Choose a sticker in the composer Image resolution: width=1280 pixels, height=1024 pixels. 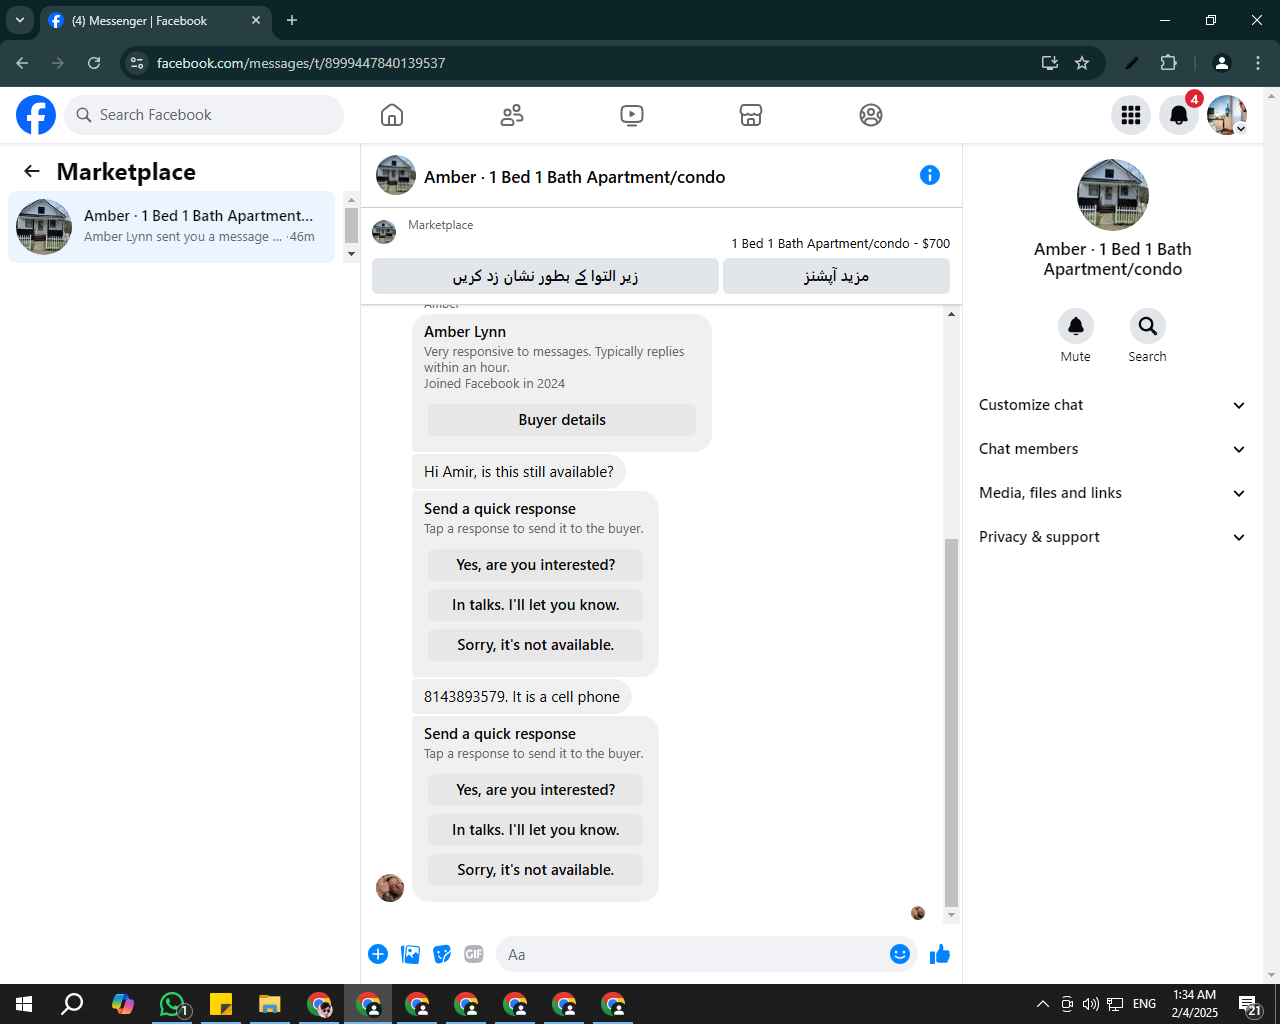pos(442,954)
